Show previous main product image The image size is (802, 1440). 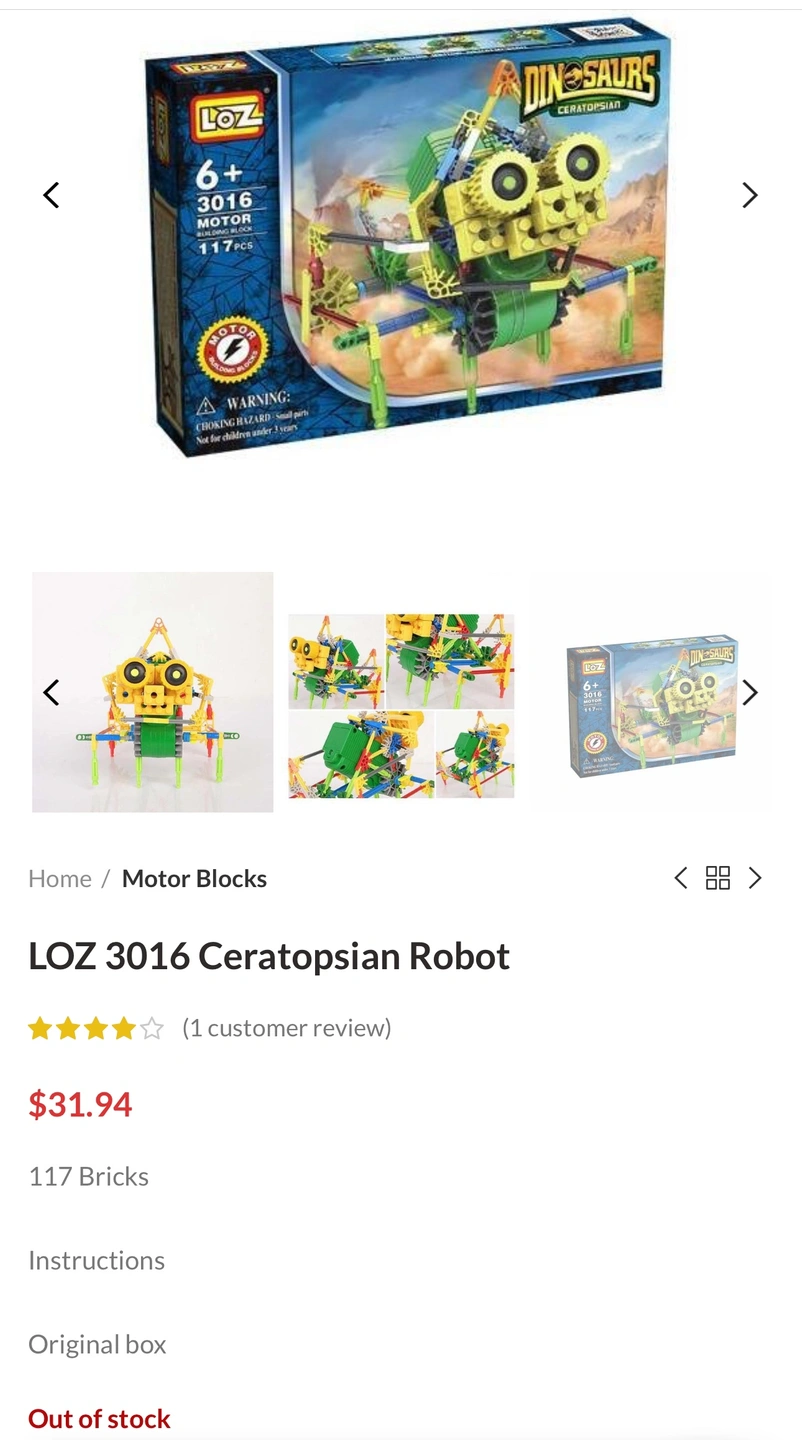pos(51,195)
